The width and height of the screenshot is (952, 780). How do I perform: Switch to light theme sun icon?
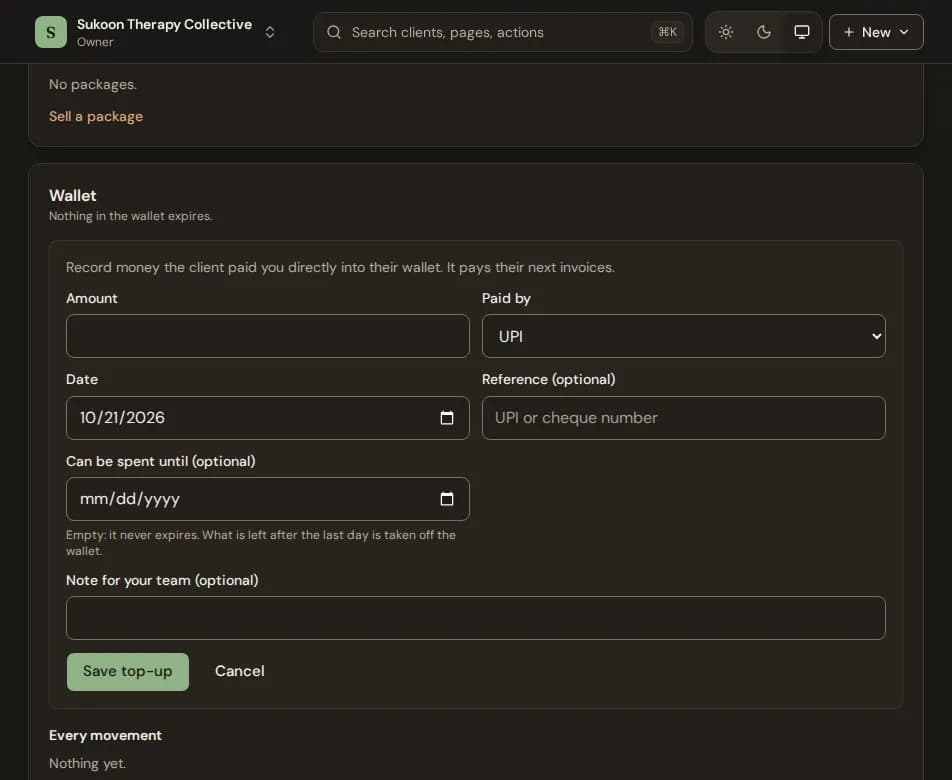726,32
